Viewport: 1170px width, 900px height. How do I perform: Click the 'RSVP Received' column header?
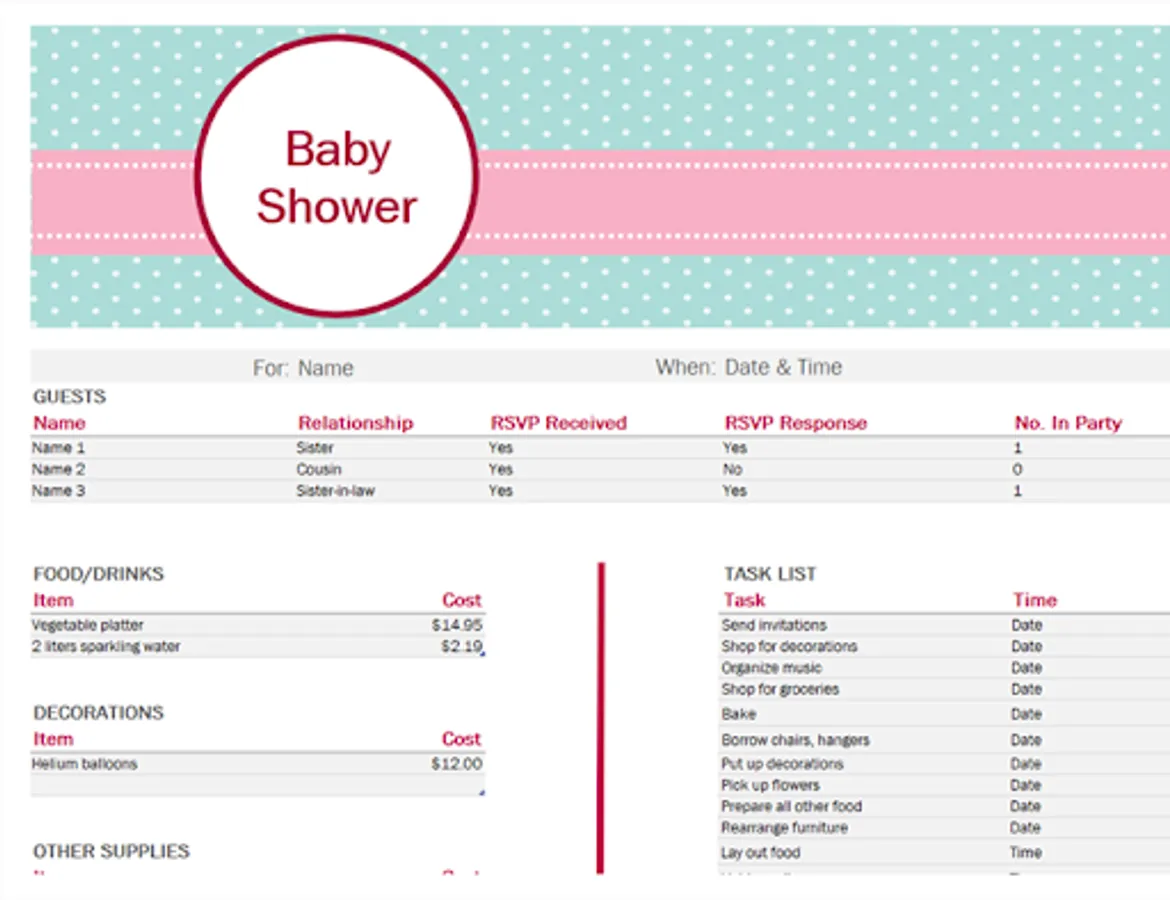pyautogui.click(x=558, y=423)
